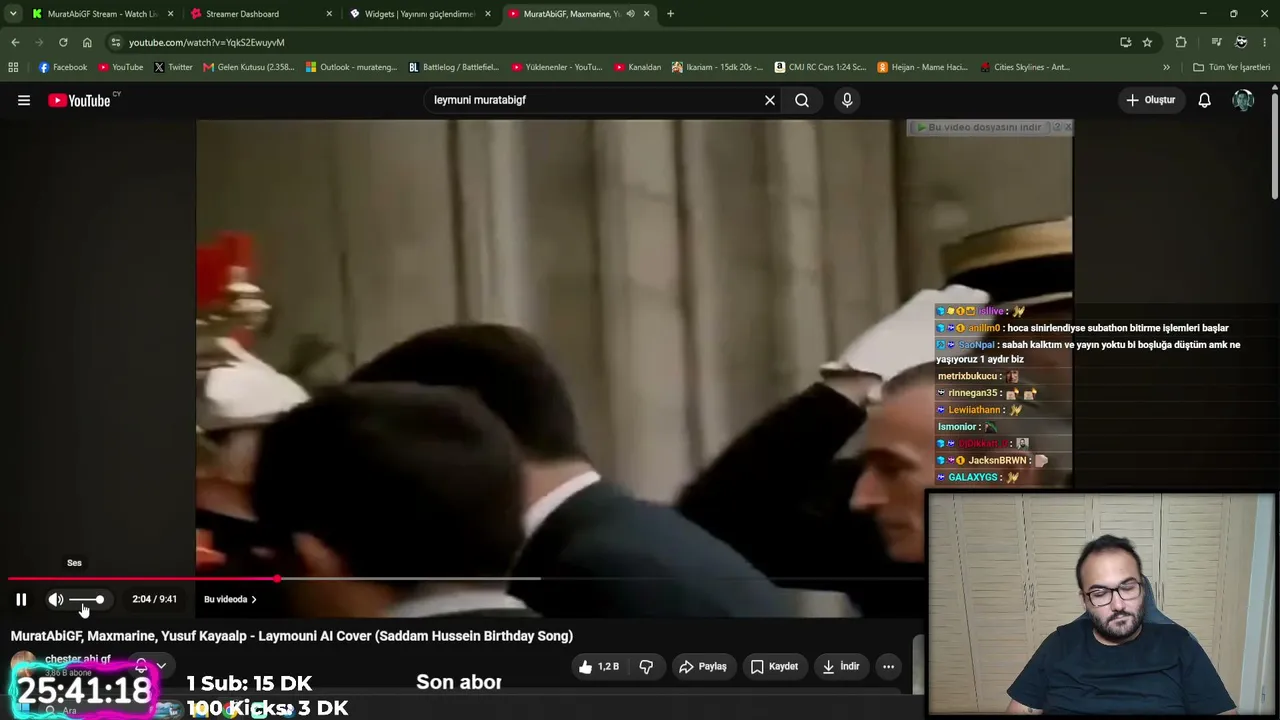Open the YouTube guide hamburger menu

pyautogui.click(x=24, y=100)
